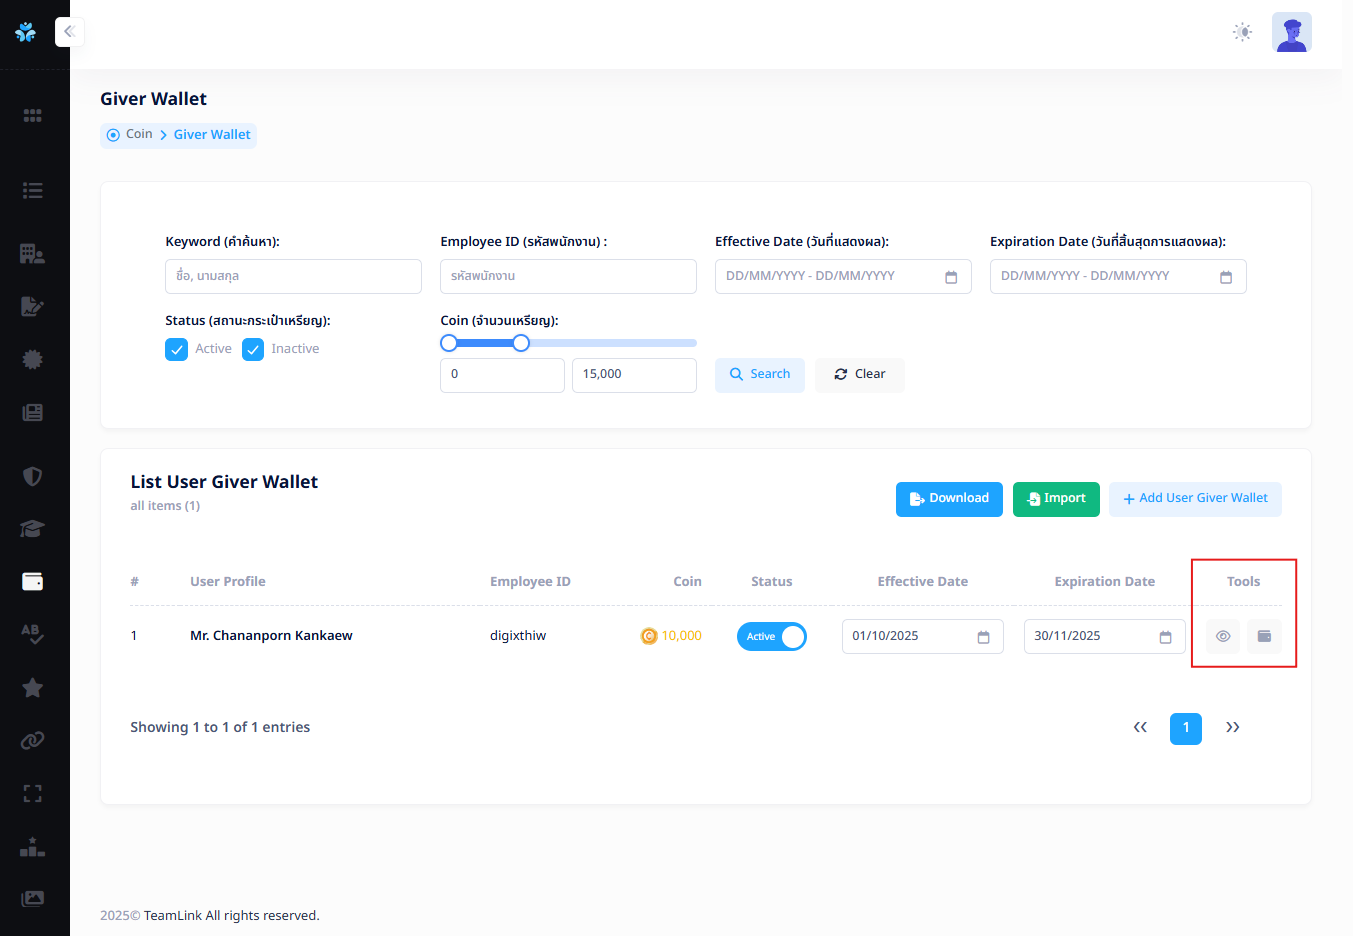Uncheck the Inactive status checkbox
1353x936 pixels.
pyautogui.click(x=253, y=349)
